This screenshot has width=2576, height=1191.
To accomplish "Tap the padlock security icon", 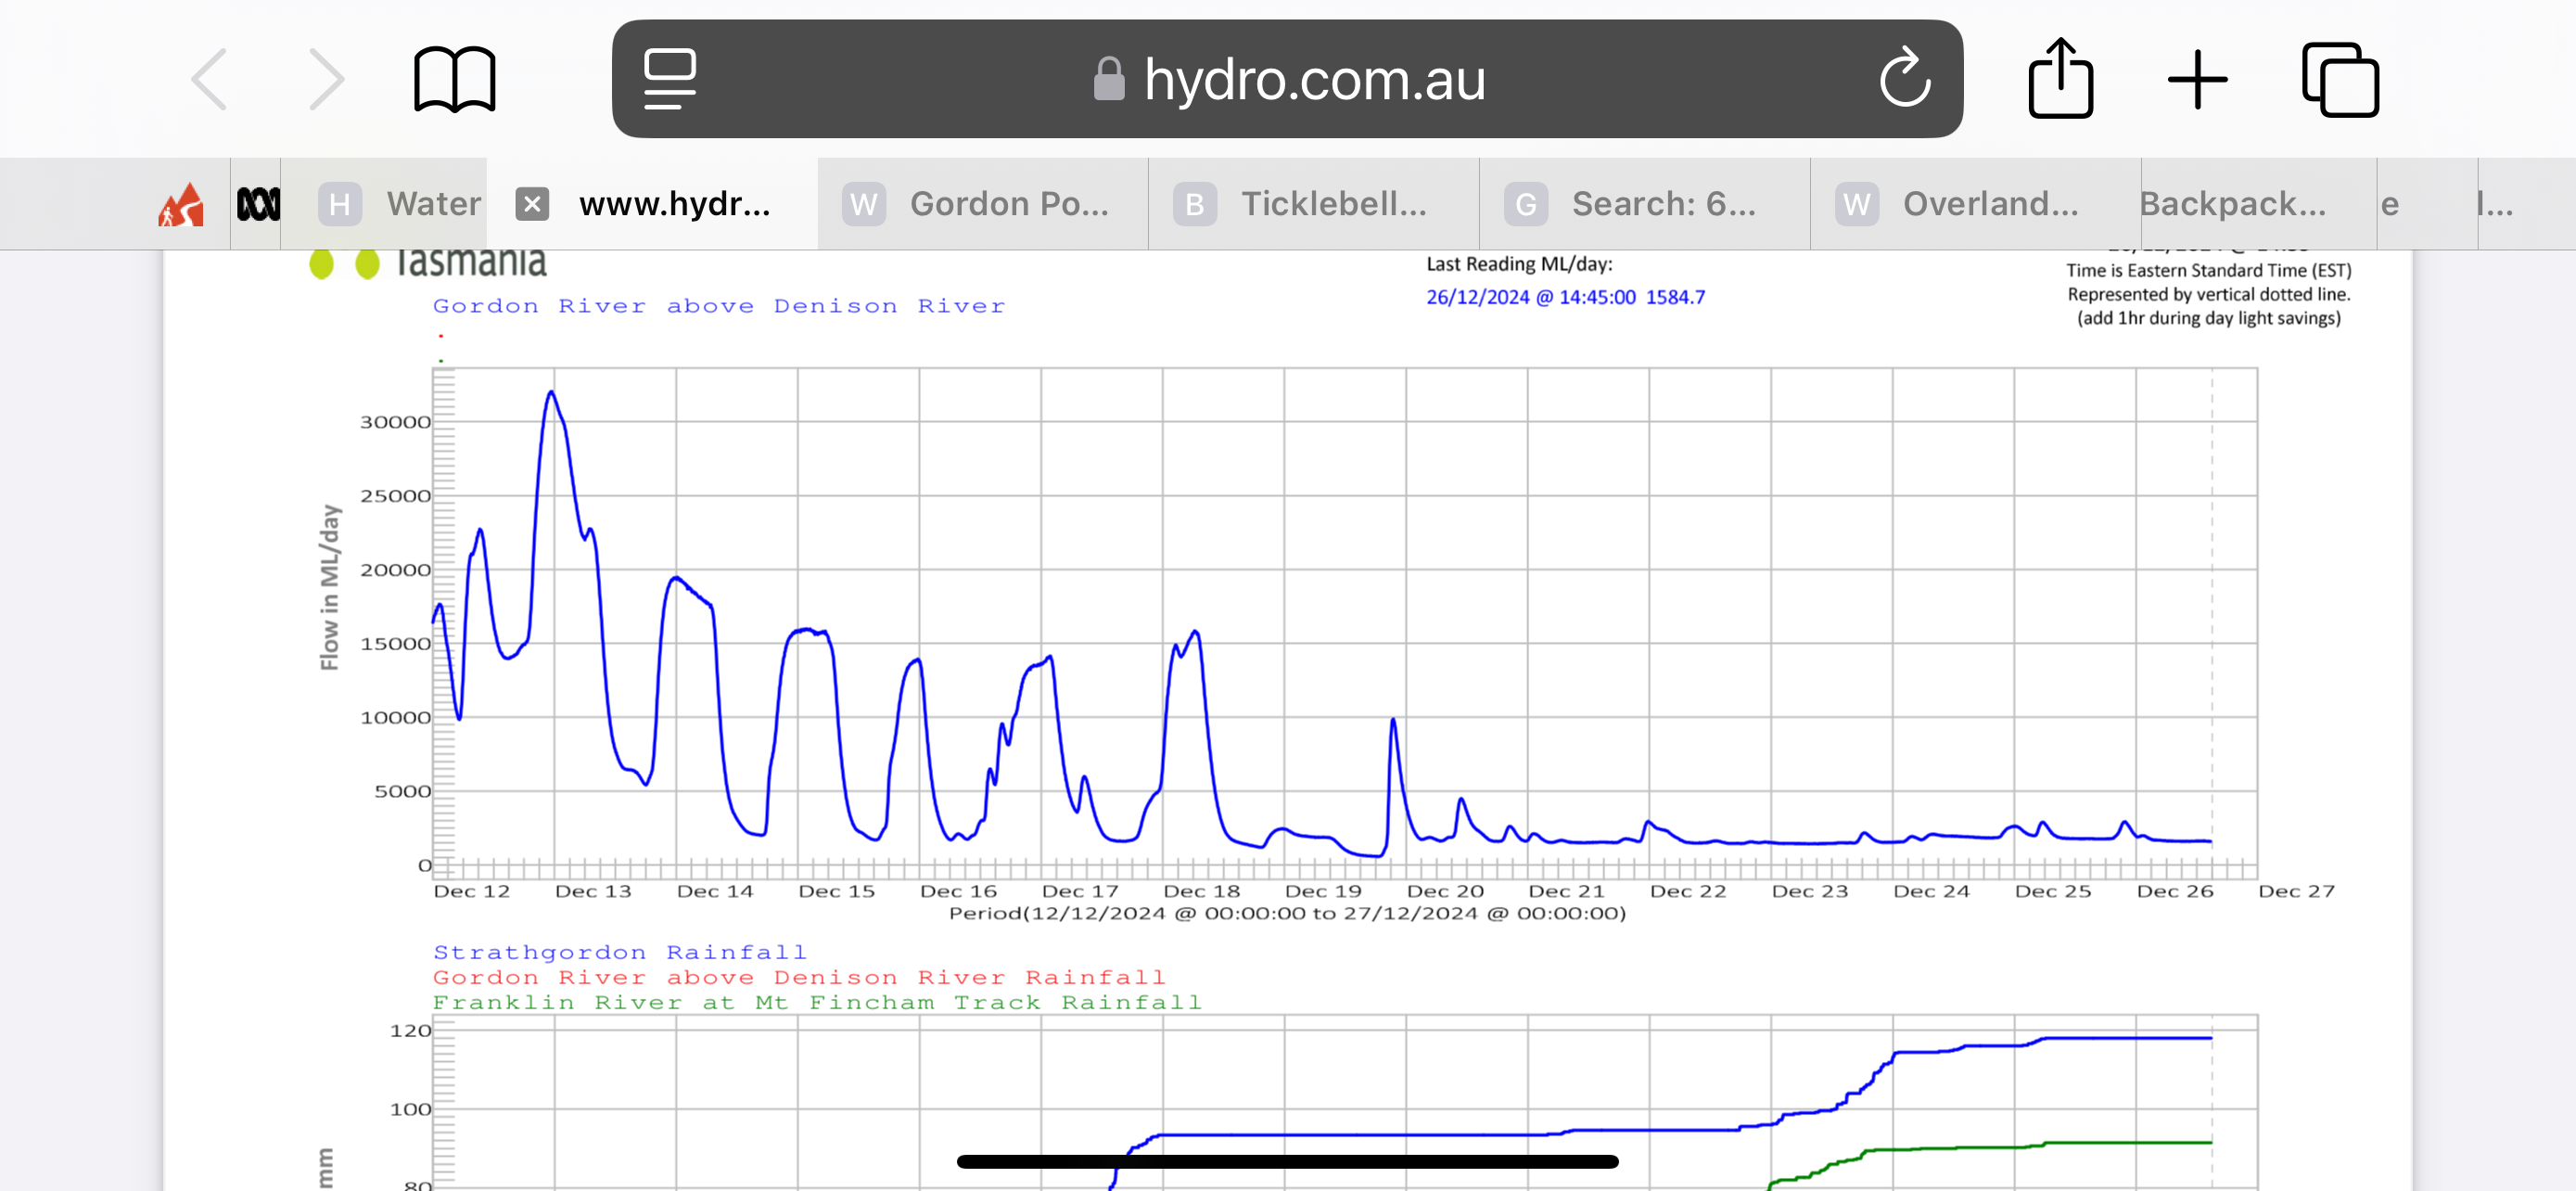I will 1108,79.
